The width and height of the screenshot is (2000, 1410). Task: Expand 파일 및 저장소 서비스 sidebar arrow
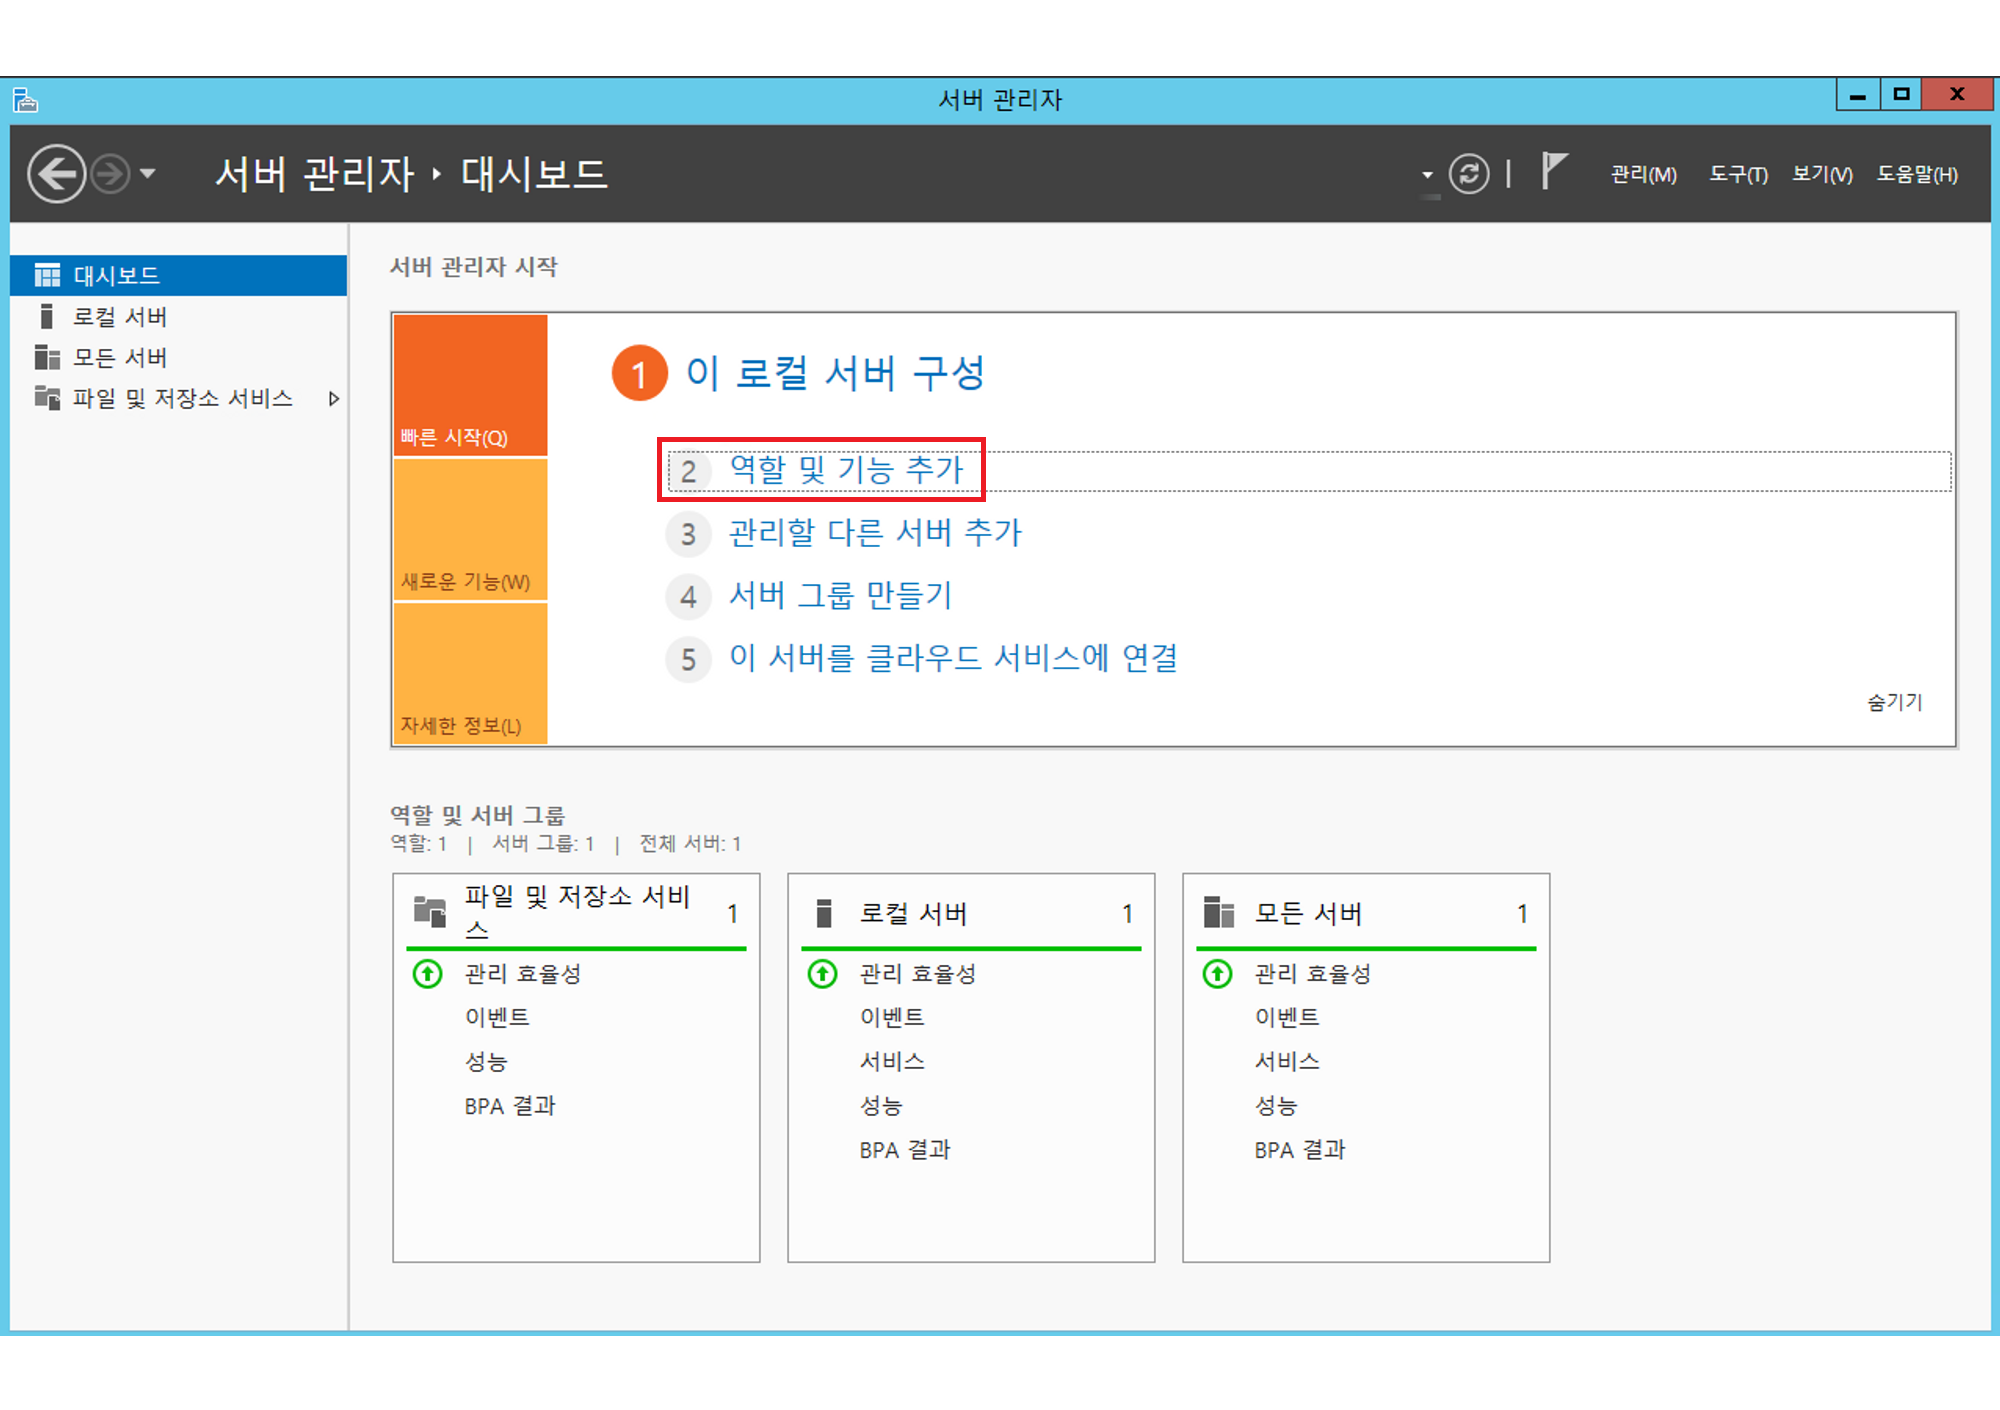pos(334,399)
